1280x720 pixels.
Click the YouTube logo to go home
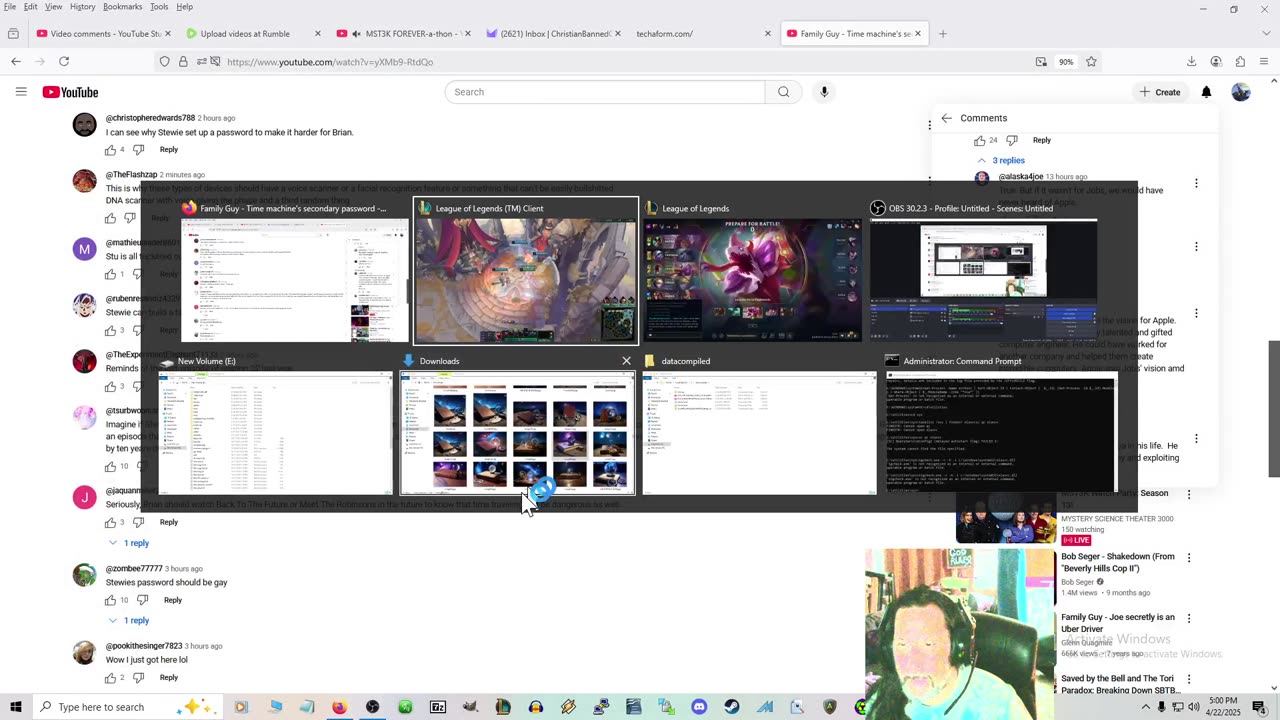[70, 92]
